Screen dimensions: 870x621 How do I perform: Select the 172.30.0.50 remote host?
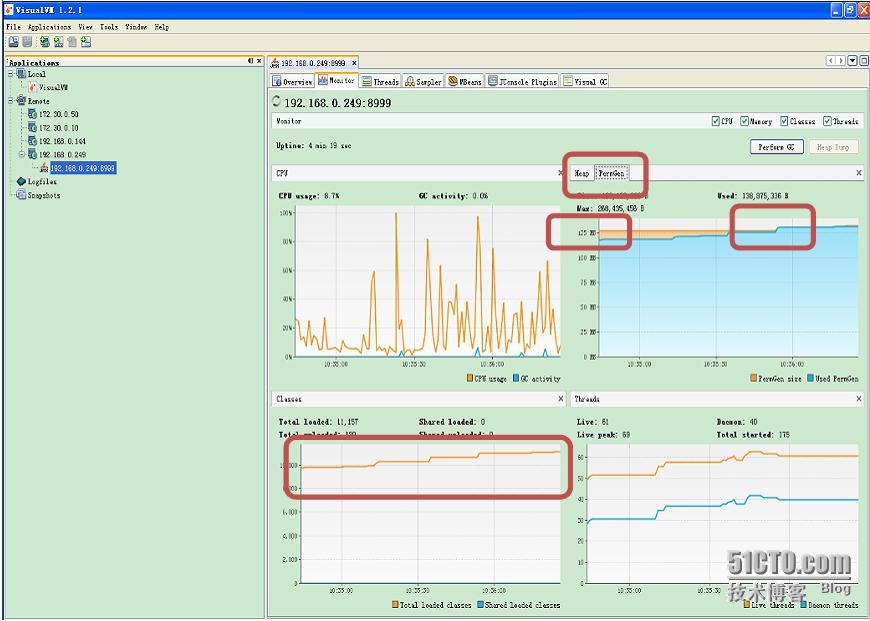pos(58,114)
